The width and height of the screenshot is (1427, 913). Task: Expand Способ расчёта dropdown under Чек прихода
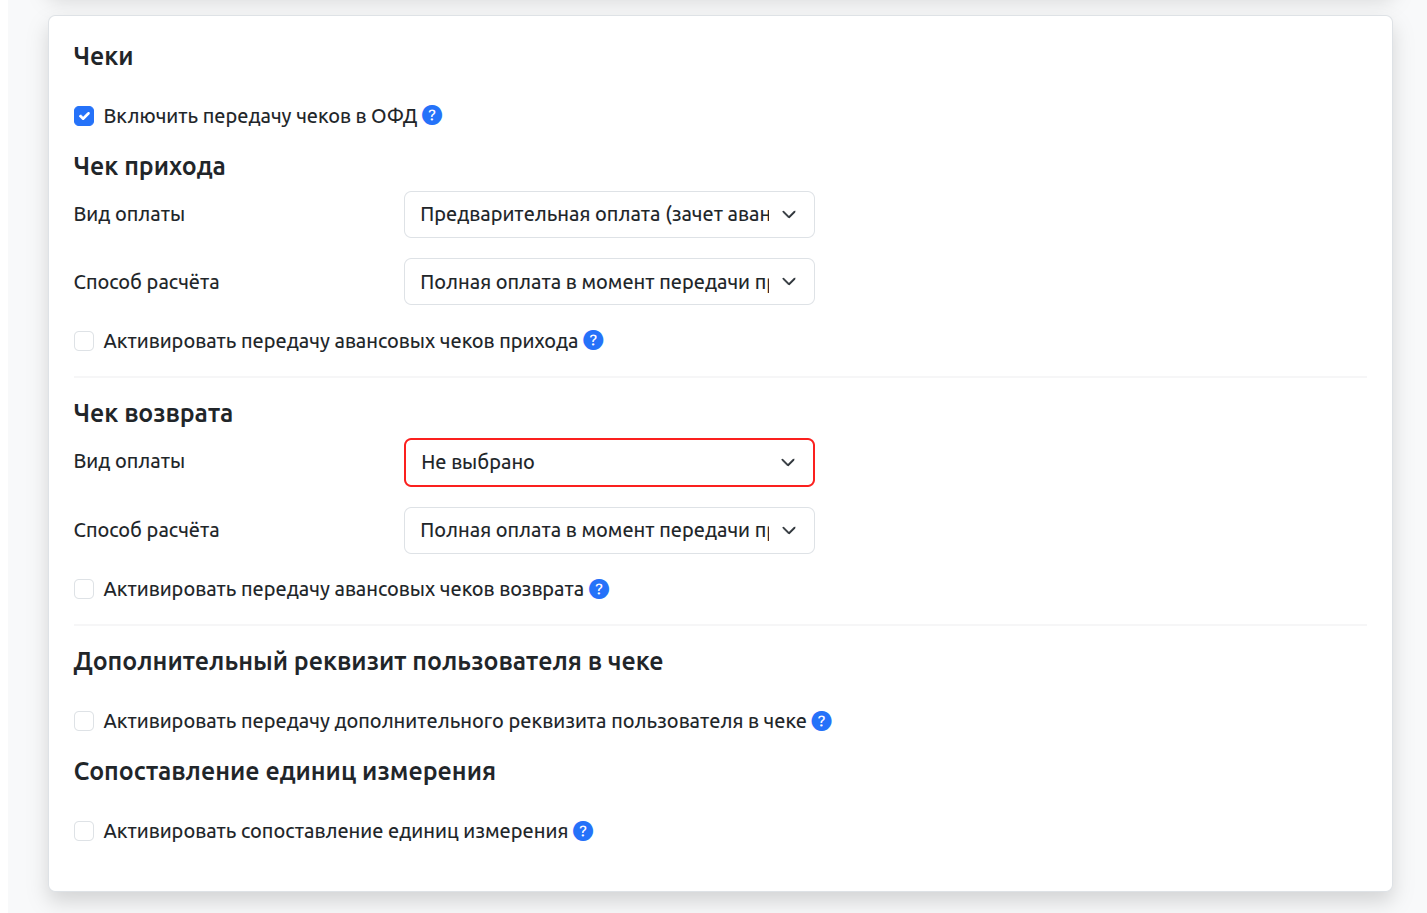coord(608,282)
